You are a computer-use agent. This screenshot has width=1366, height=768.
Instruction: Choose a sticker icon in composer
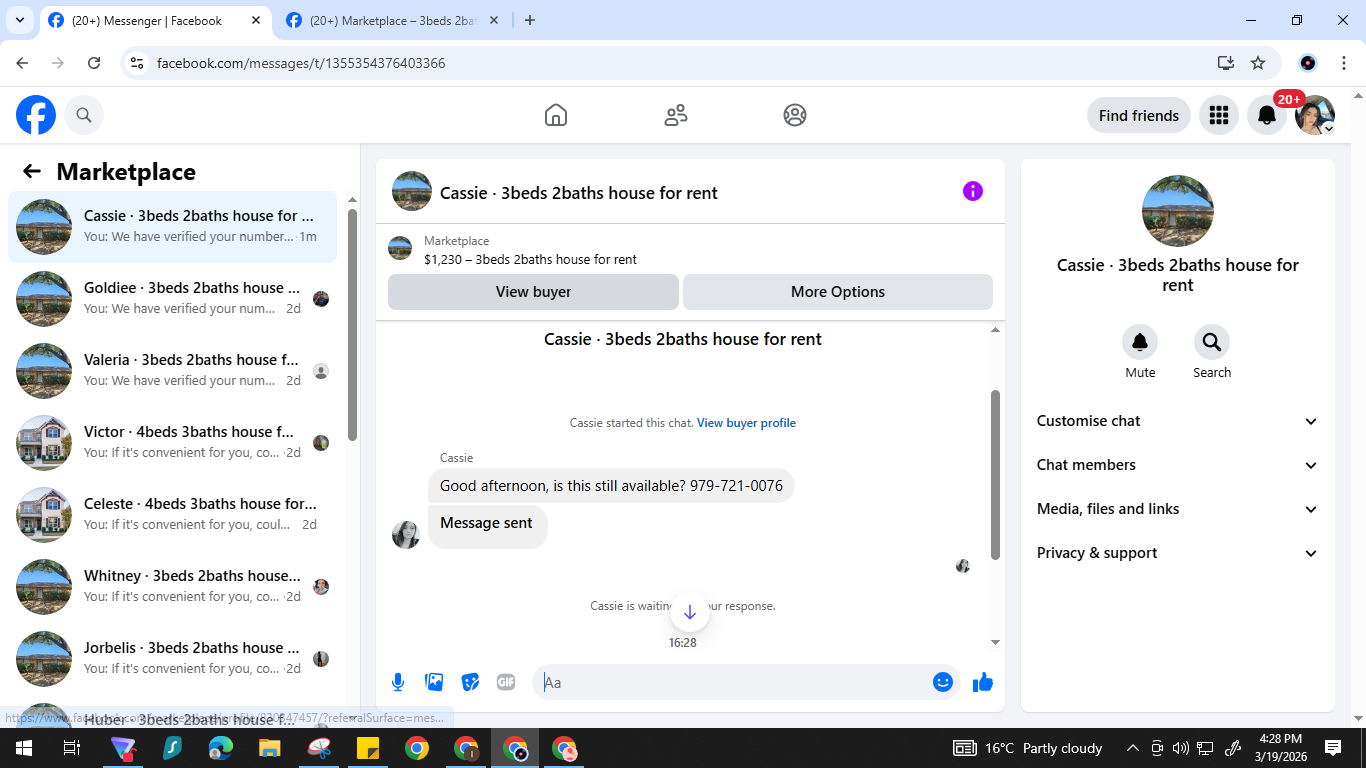click(470, 682)
